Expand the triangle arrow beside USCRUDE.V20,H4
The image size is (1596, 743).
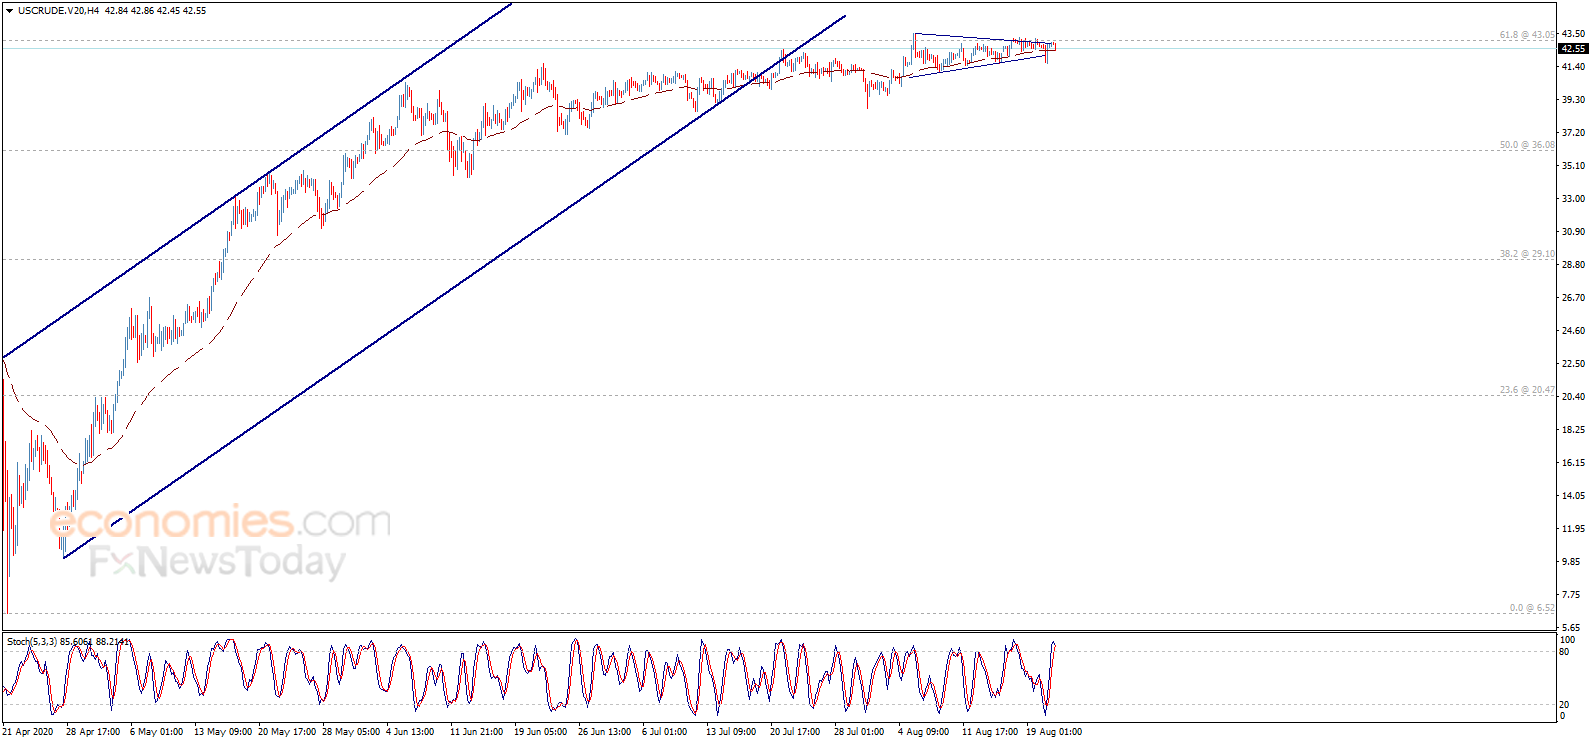(x=9, y=11)
